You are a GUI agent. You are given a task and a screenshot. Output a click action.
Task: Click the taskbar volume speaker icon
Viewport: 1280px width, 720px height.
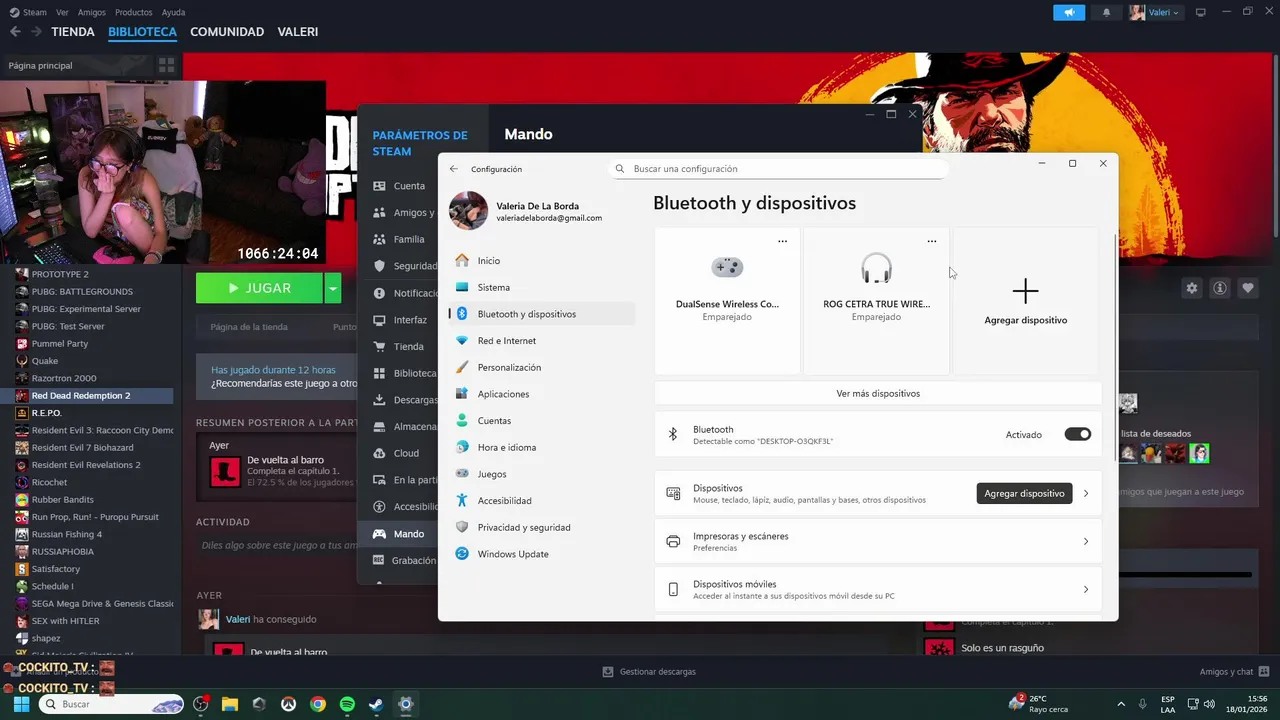tap(1208, 704)
